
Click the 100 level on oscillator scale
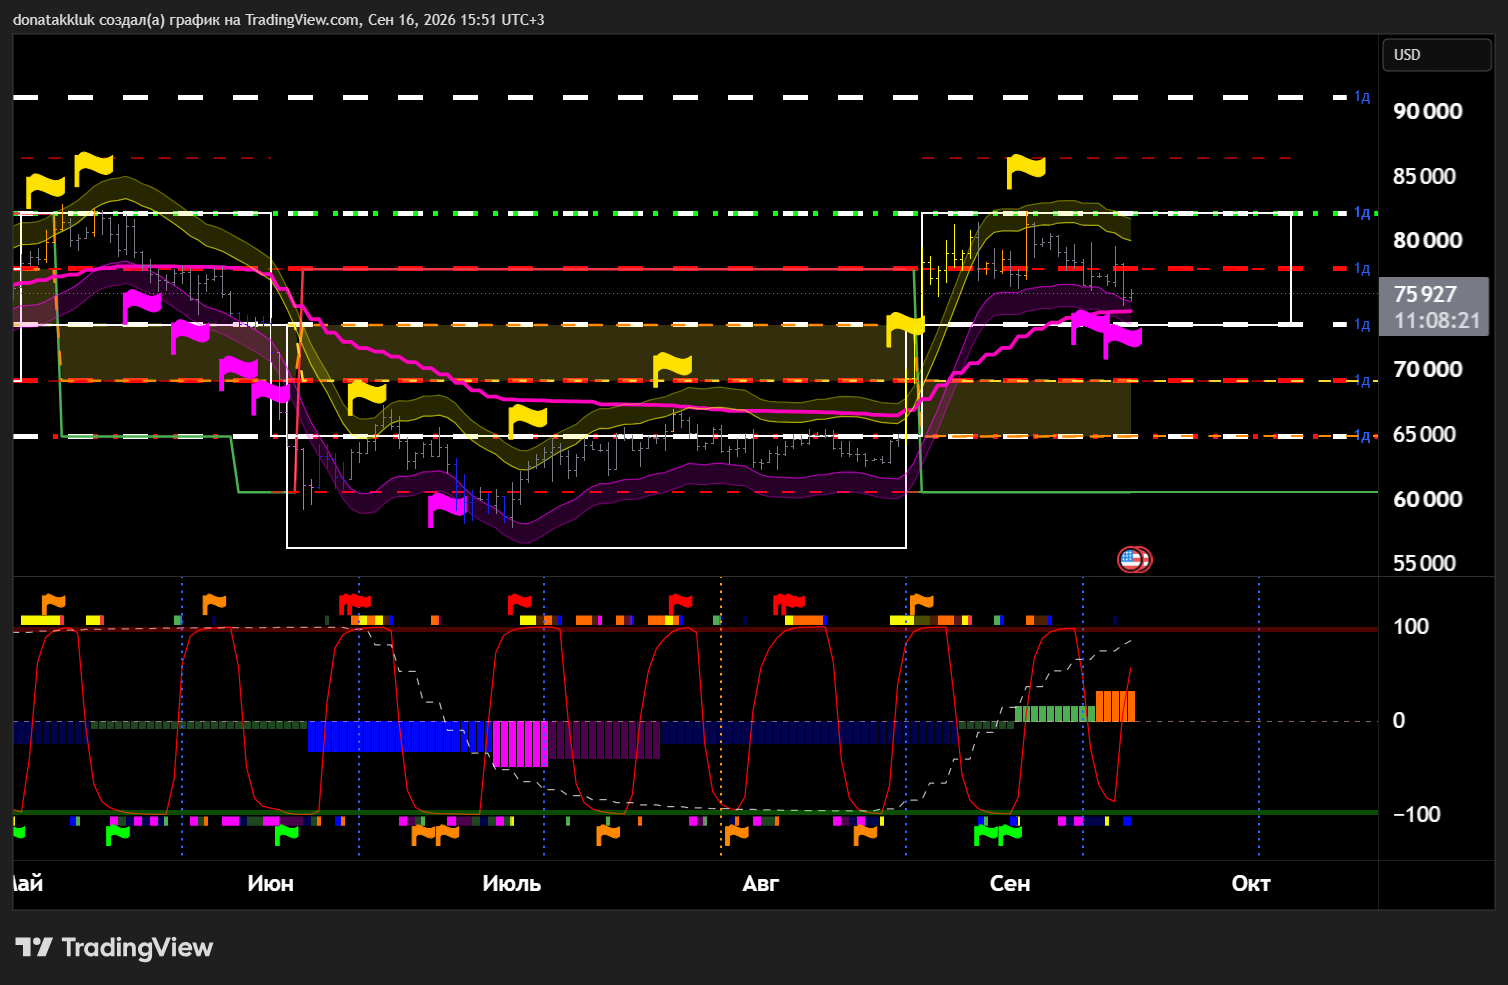pos(1410,626)
